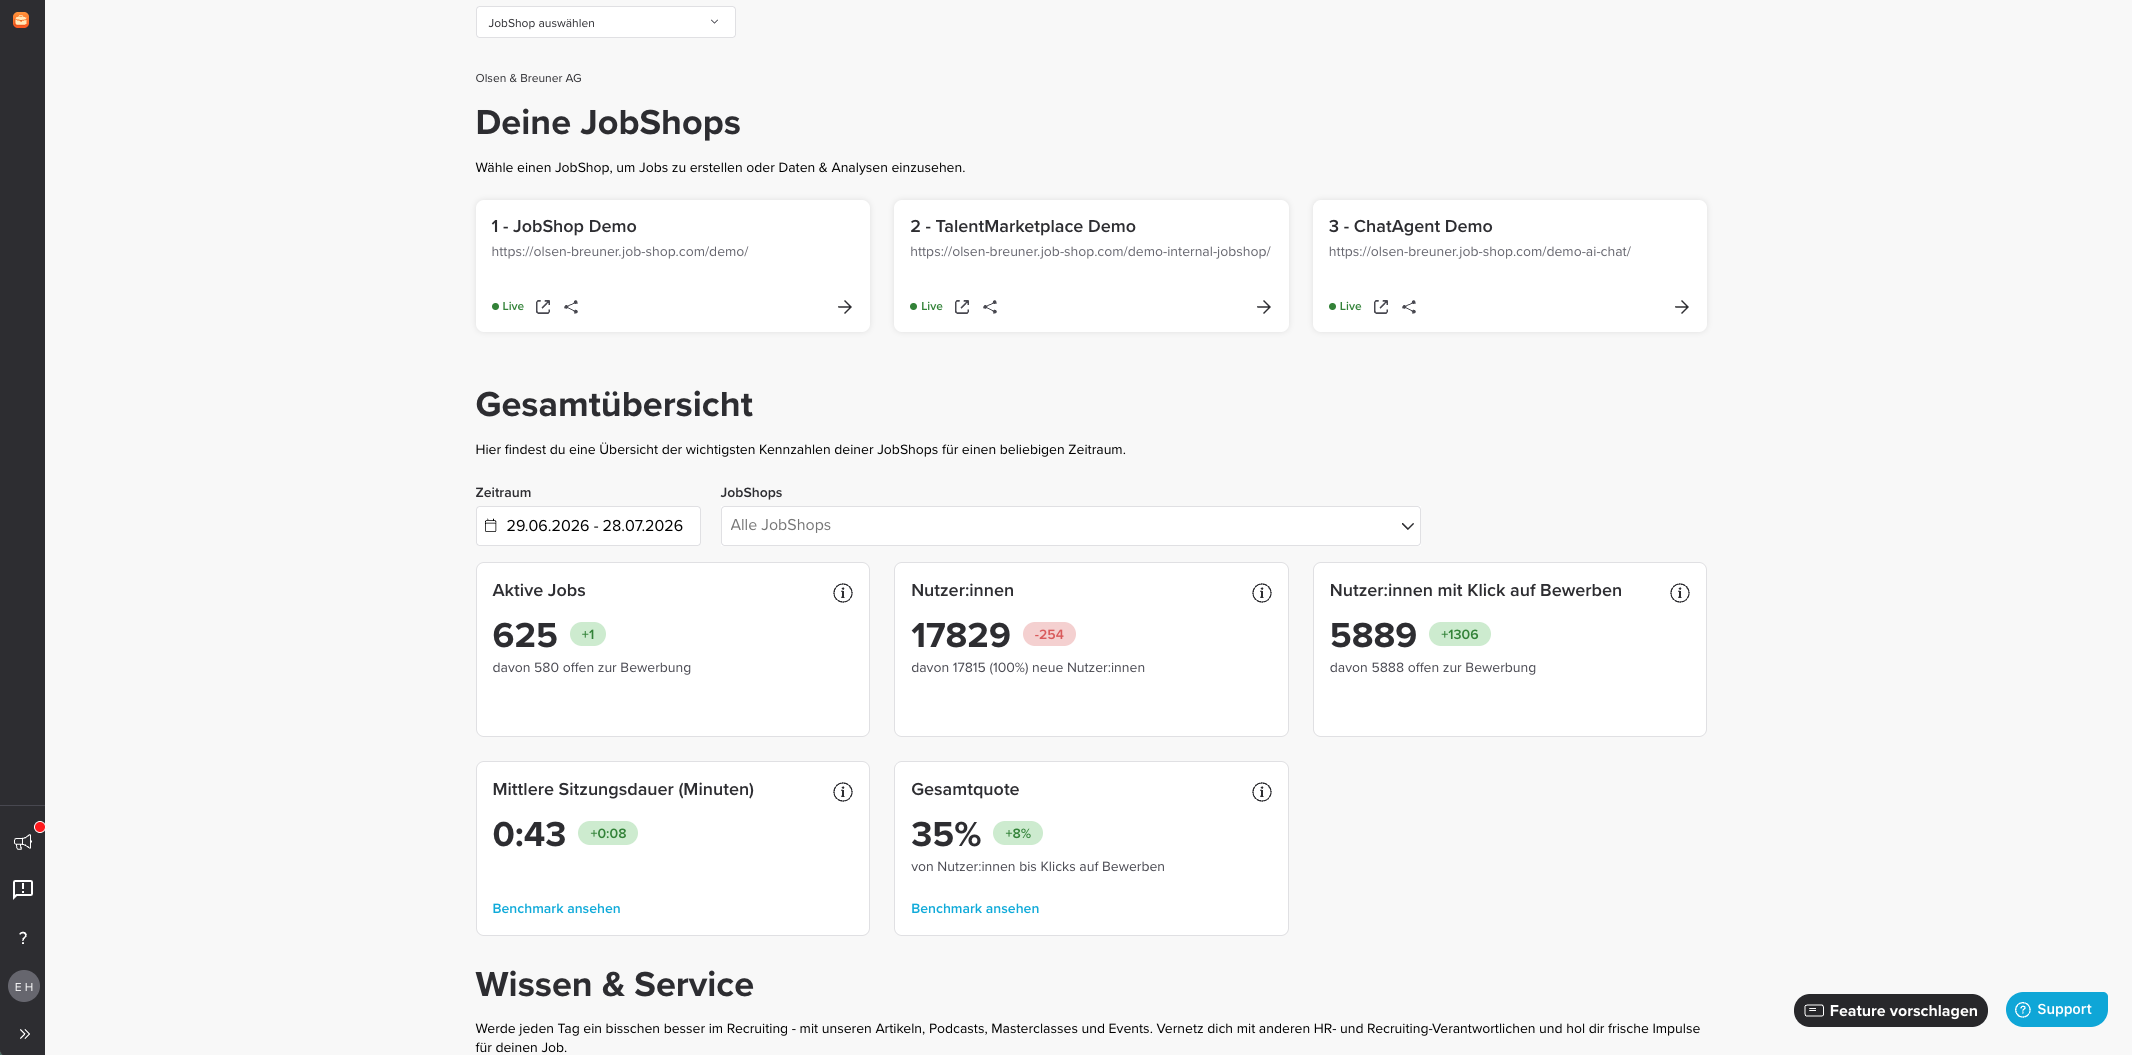Click the -254 badge next to 17829
The width and height of the screenshot is (2132, 1055).
click(x=1049, y=634)
